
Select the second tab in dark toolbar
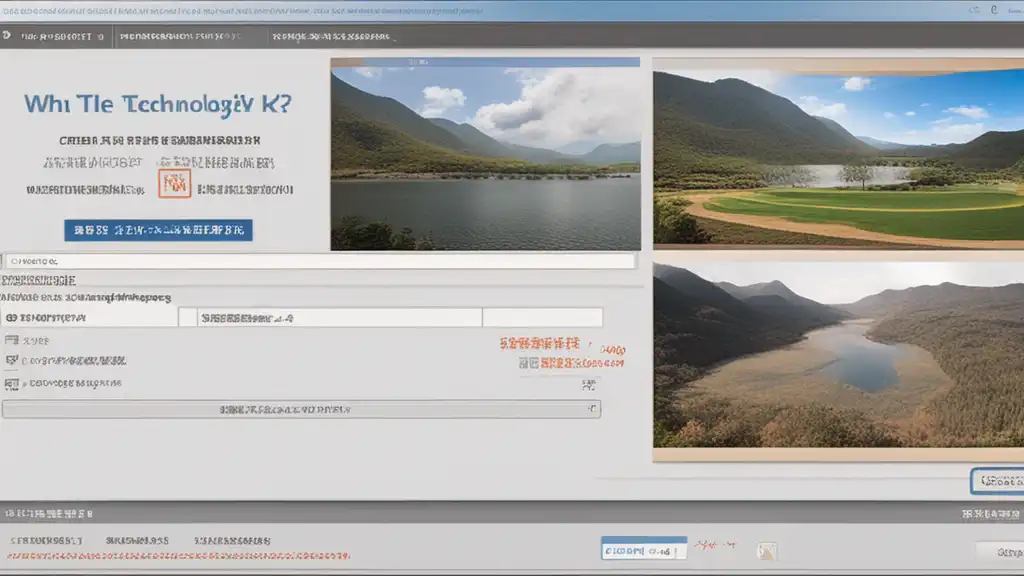(180, 37)
